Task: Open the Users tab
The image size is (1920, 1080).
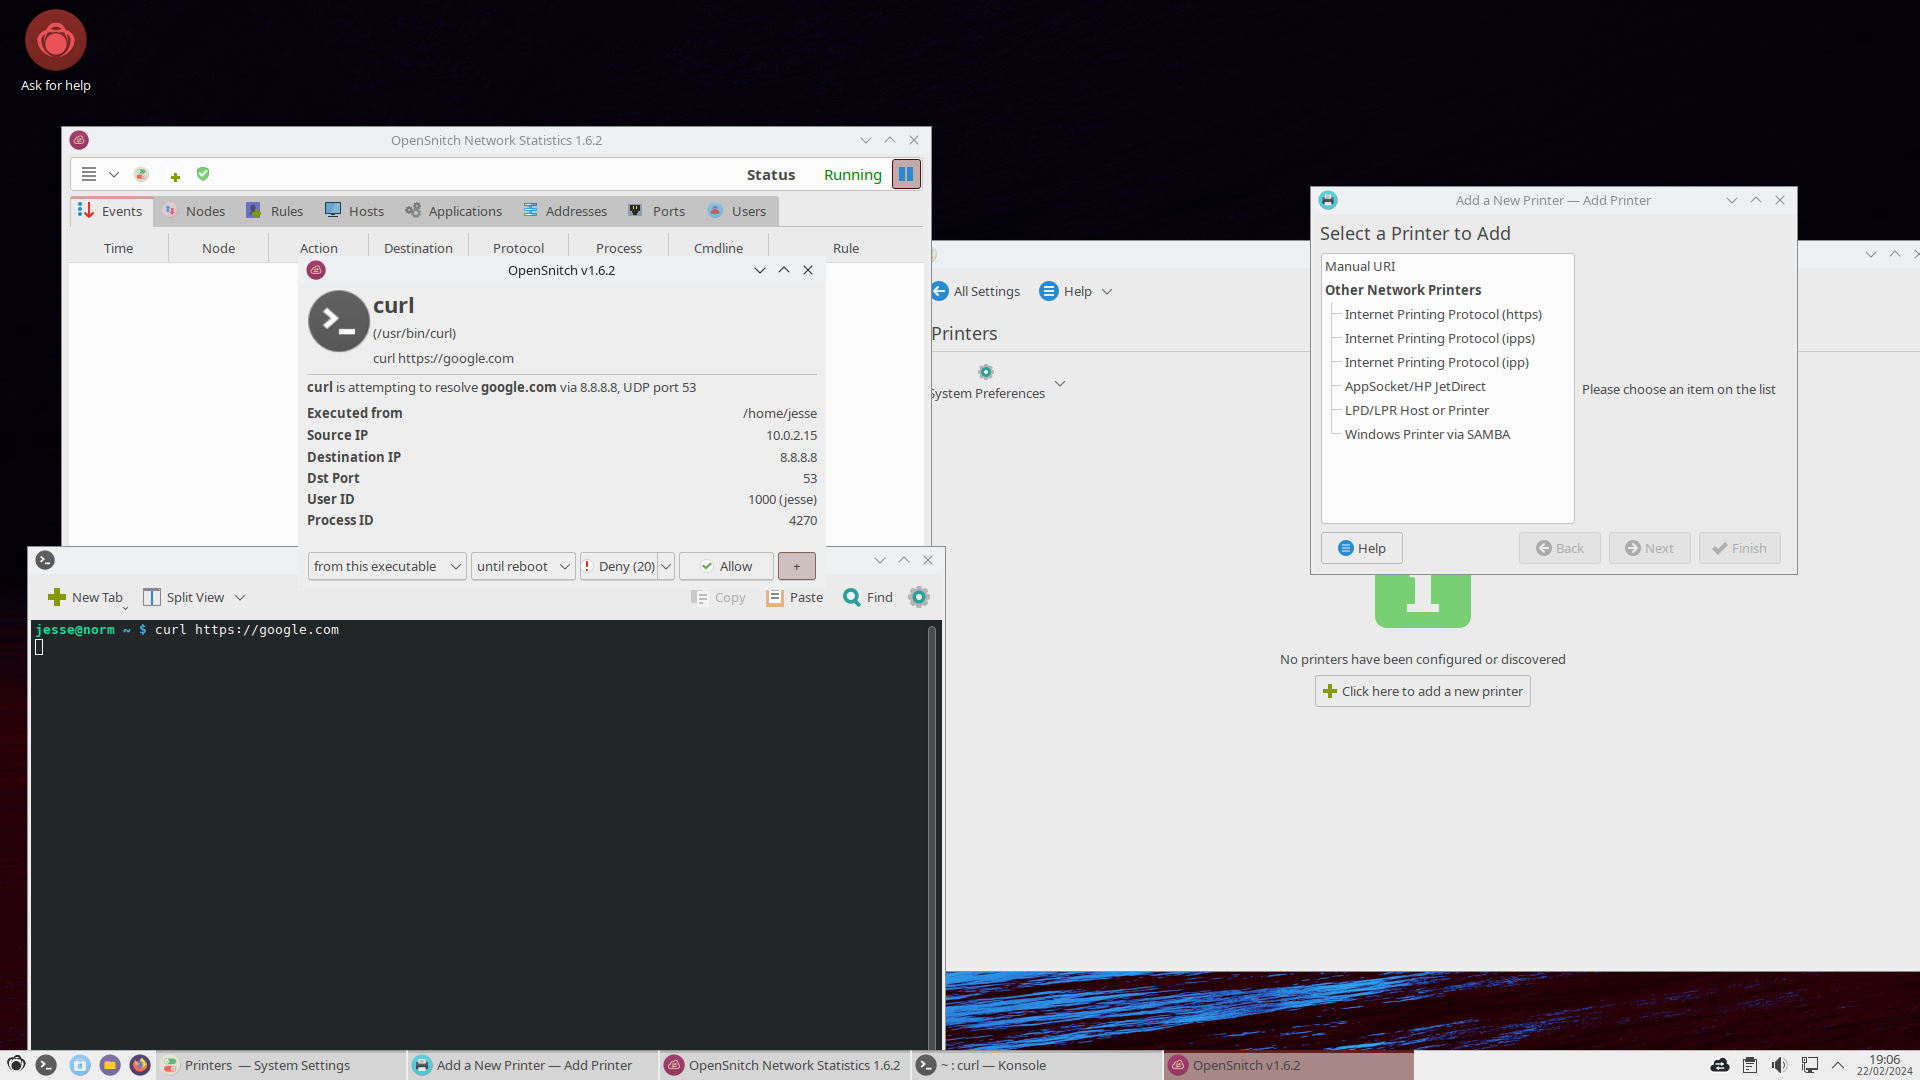Action: [x=737, y=211]
